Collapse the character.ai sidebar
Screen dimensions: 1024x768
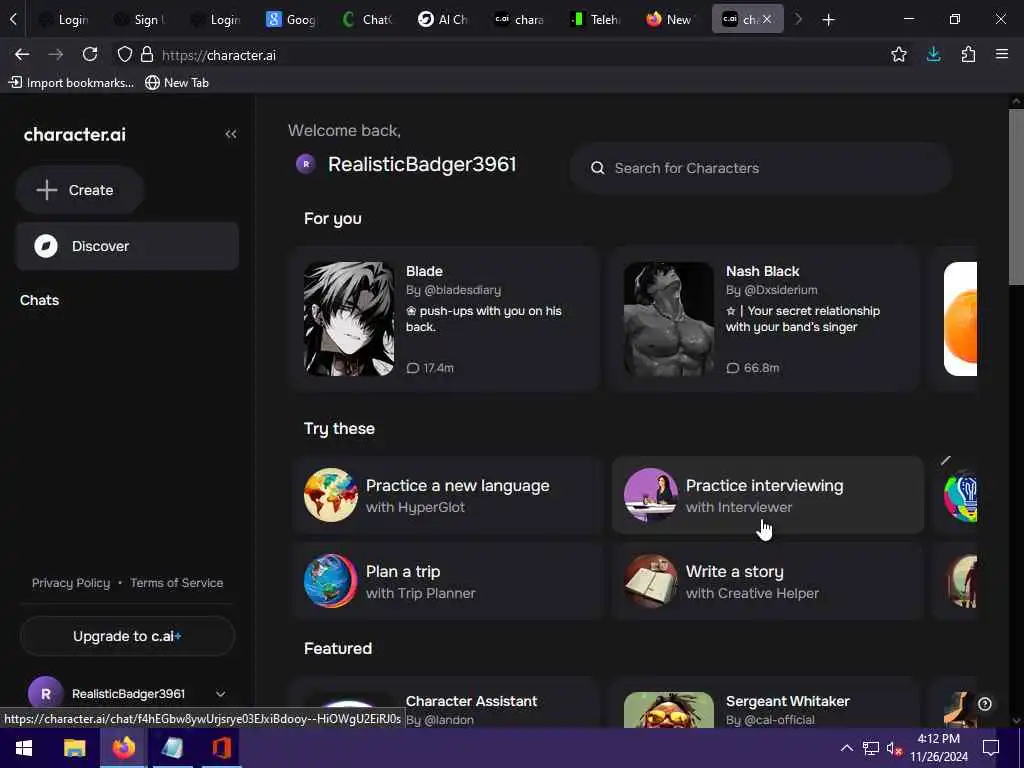point(231,134)
